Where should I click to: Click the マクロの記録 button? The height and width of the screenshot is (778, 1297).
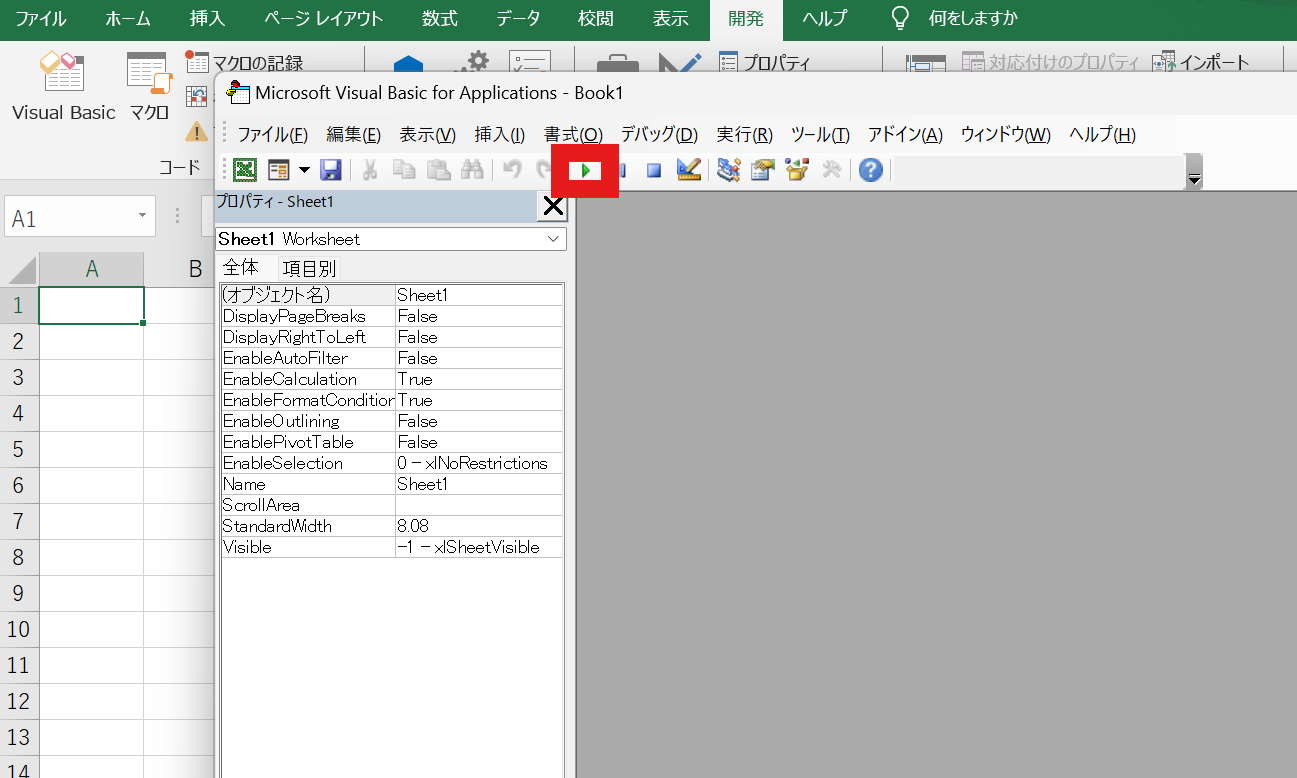(245, 63)
